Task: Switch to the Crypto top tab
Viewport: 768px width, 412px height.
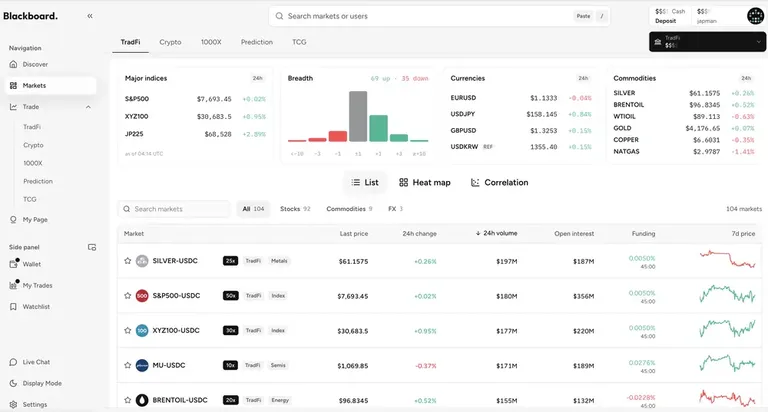Action: [x=170, y=42]
